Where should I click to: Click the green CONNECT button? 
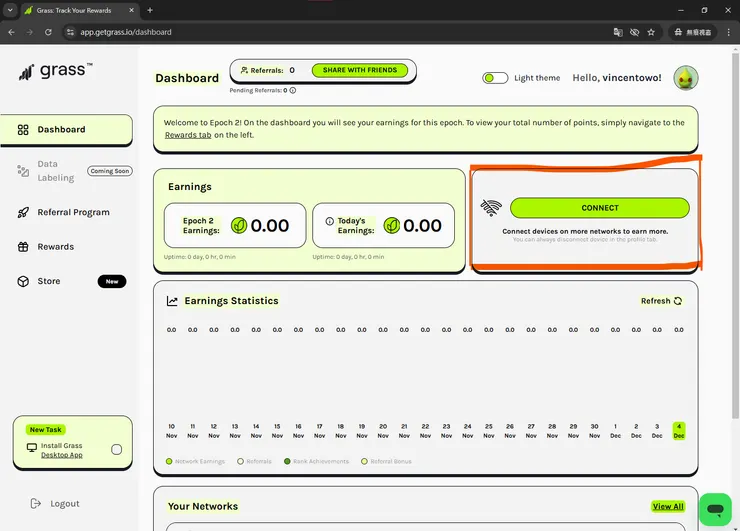click(599, 208)
